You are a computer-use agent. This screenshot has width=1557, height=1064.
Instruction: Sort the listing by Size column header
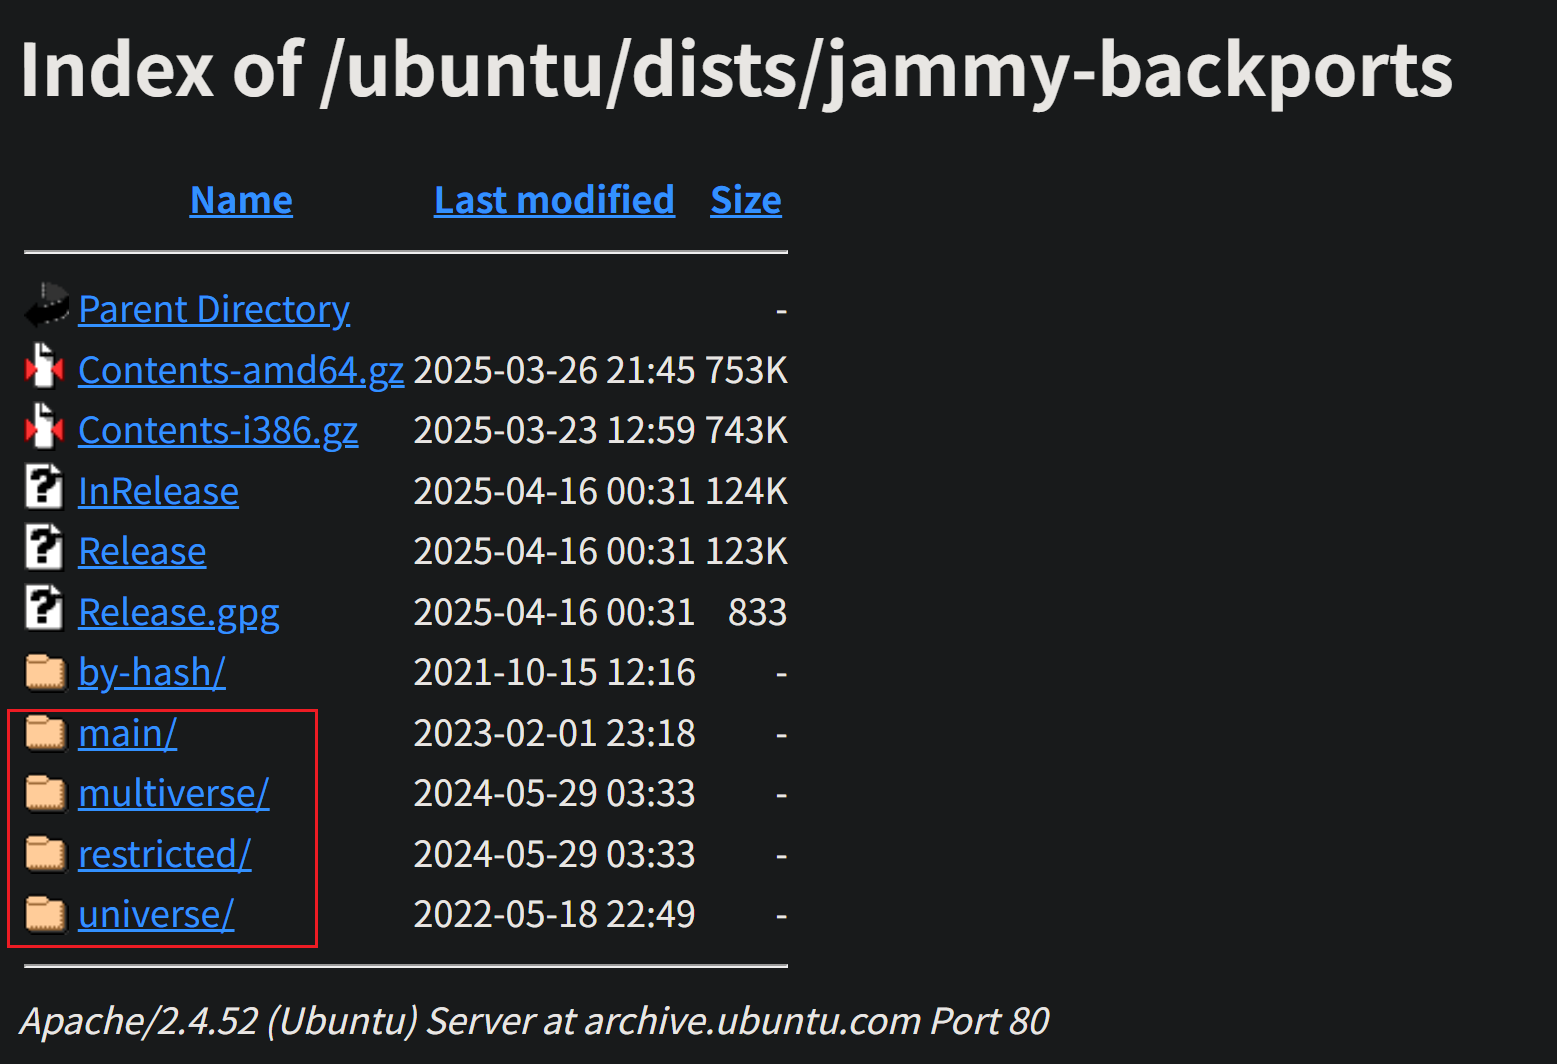pyautogui.click(x=746, y=200)
